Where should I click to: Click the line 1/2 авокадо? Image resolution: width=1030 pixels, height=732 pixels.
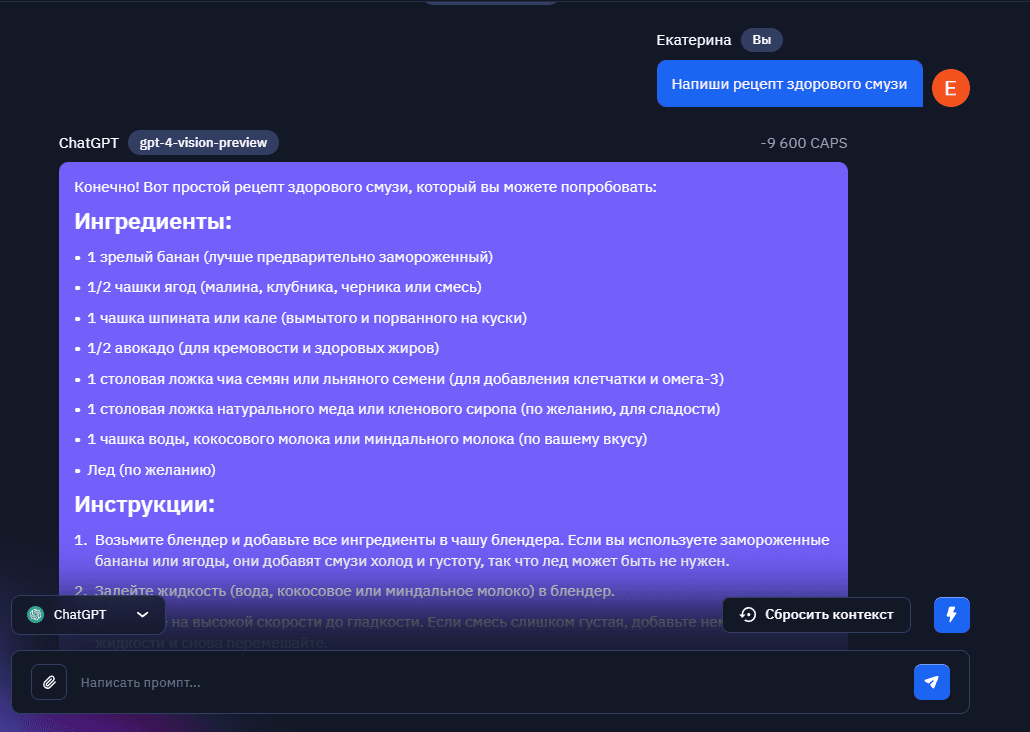263,348
